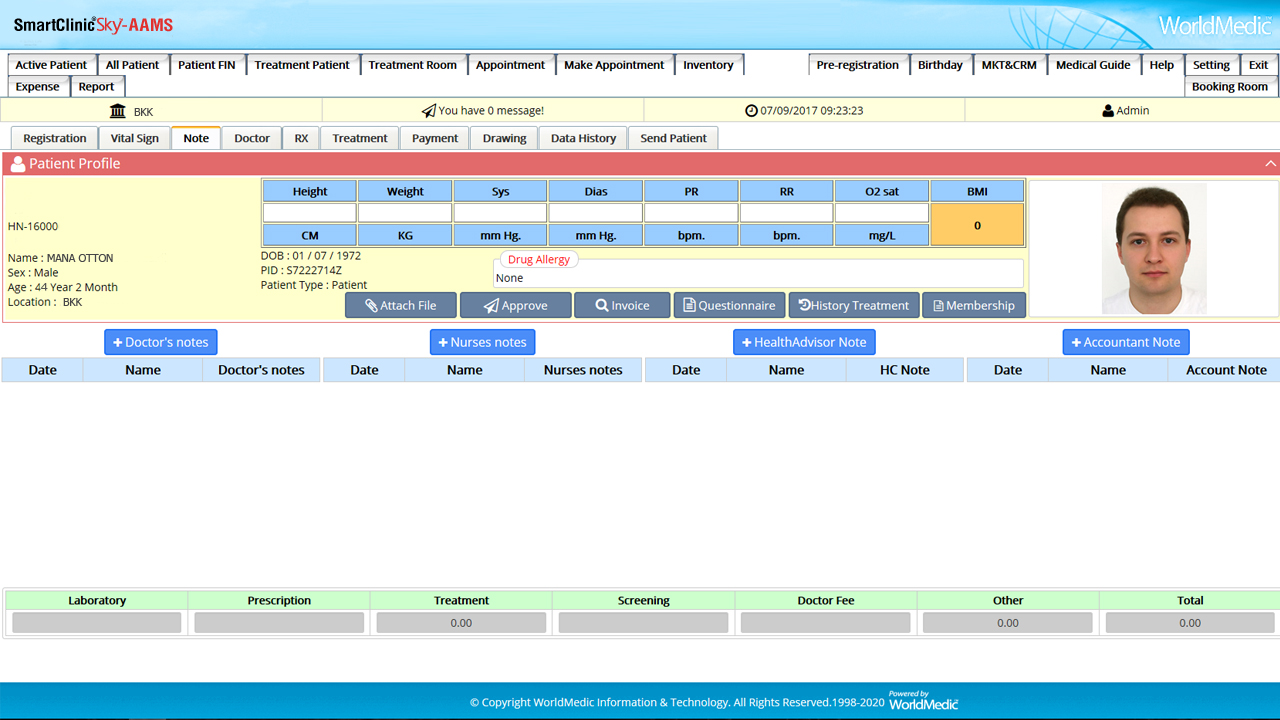
Task: Open the Send Patient tab
Action: coord(673,138)
